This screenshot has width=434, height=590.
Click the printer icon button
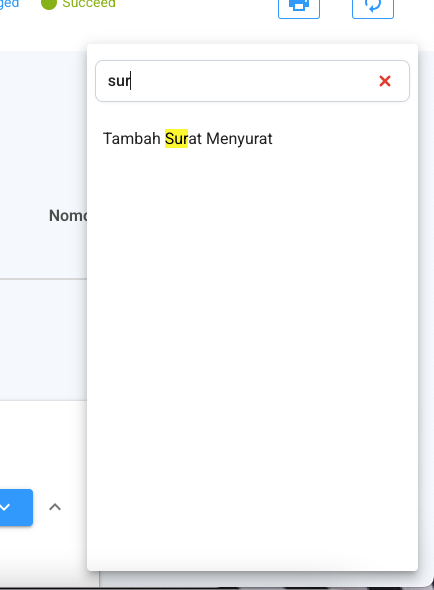click(299, 6)
